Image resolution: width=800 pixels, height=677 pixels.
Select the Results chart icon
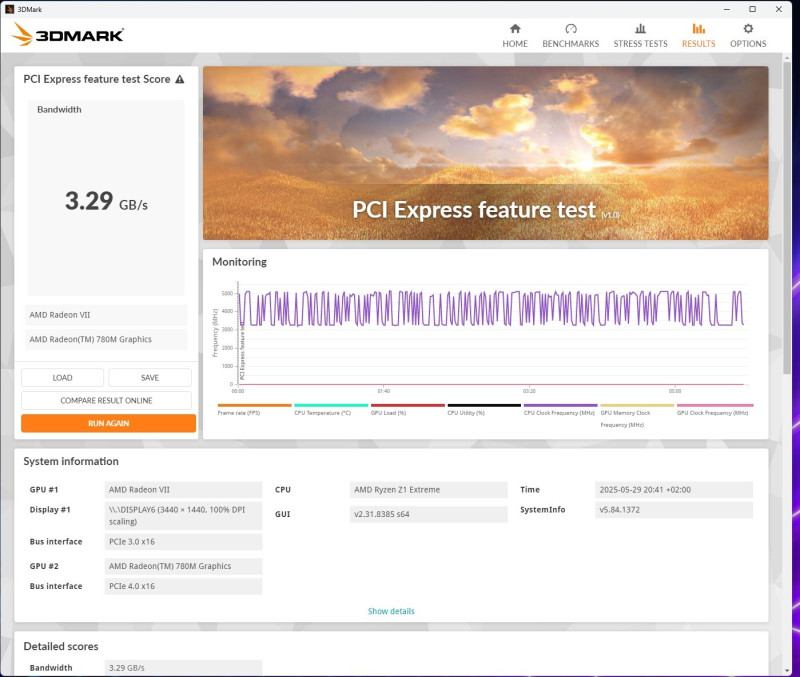tap(698, 29)
